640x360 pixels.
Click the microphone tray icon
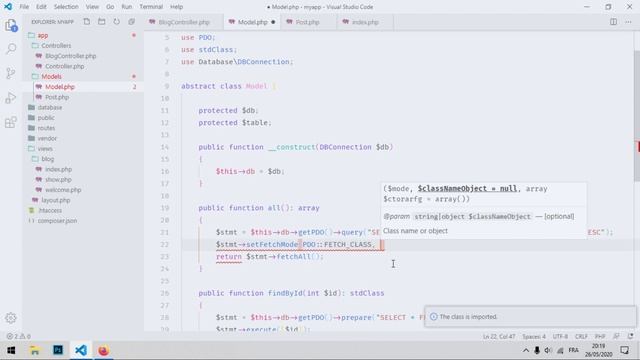(x=537, y=350)
